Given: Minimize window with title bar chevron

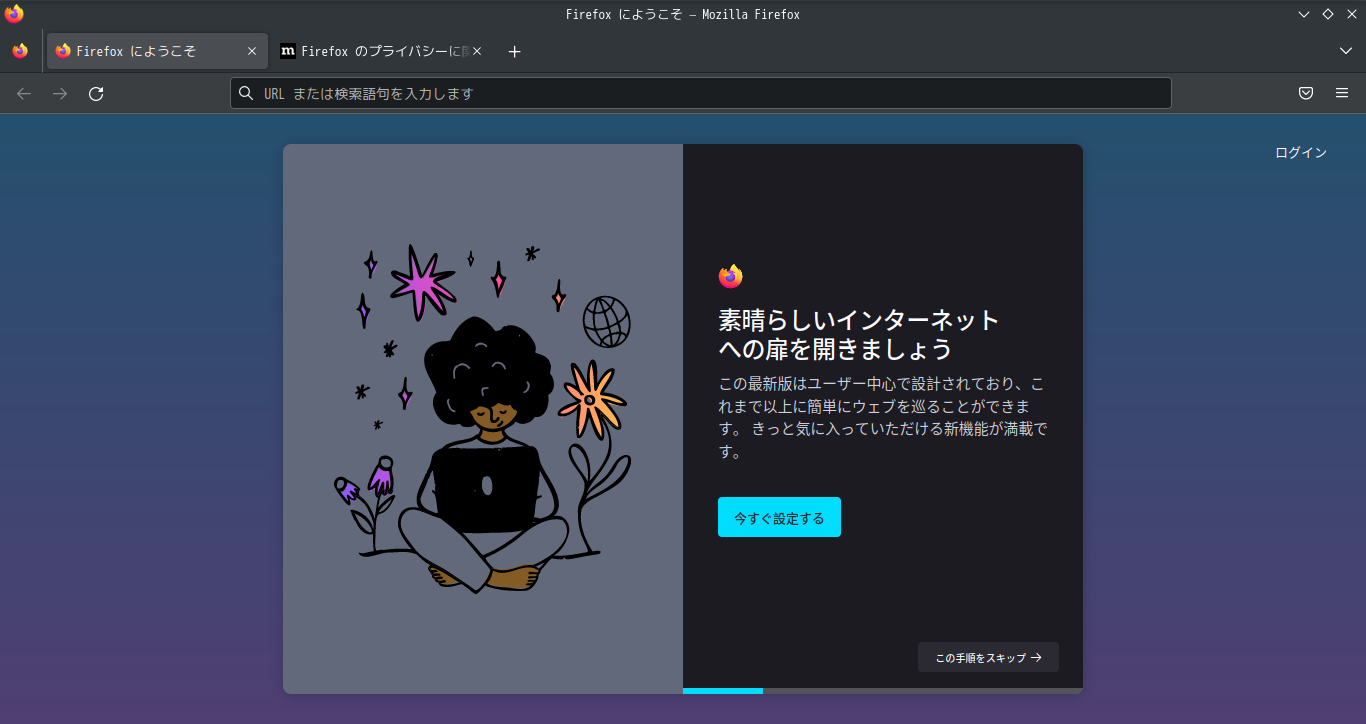Looking at the screenshot, I should pos(1304,14).
